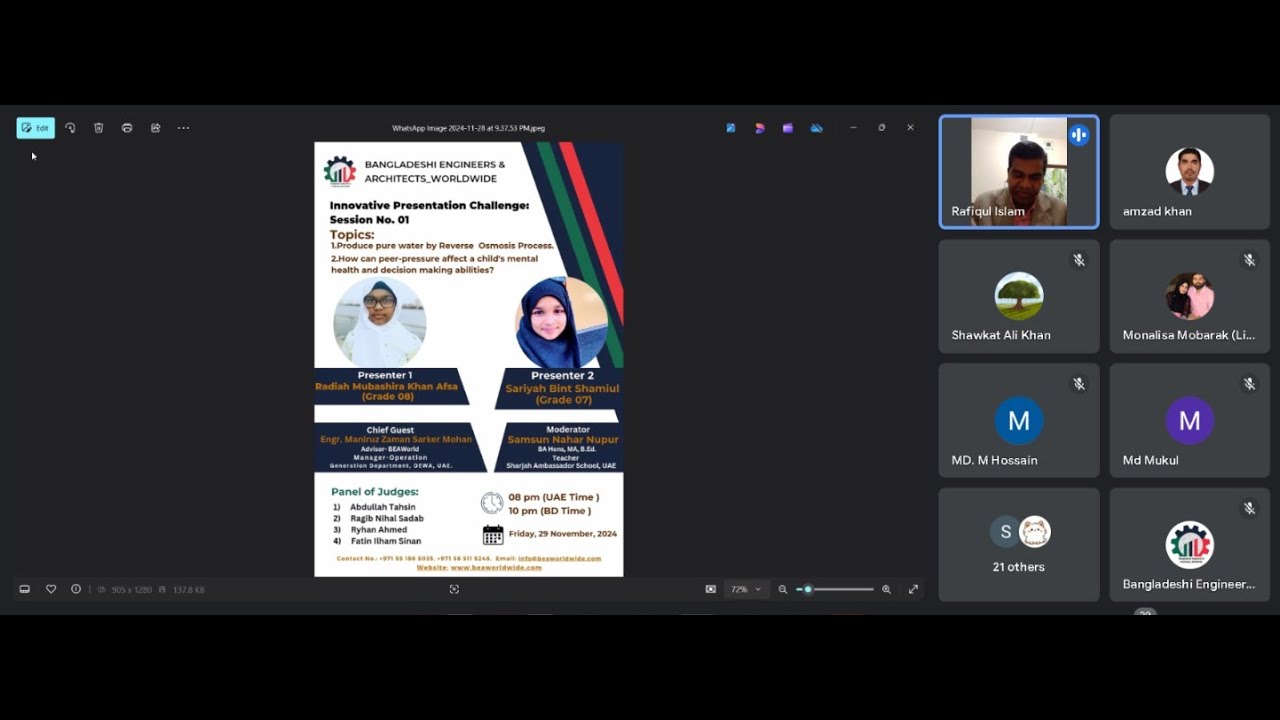The height and width of the screenshot is (720, 1280).
Task: Open the three-dot See more menu
Action: tap(183, 128)
